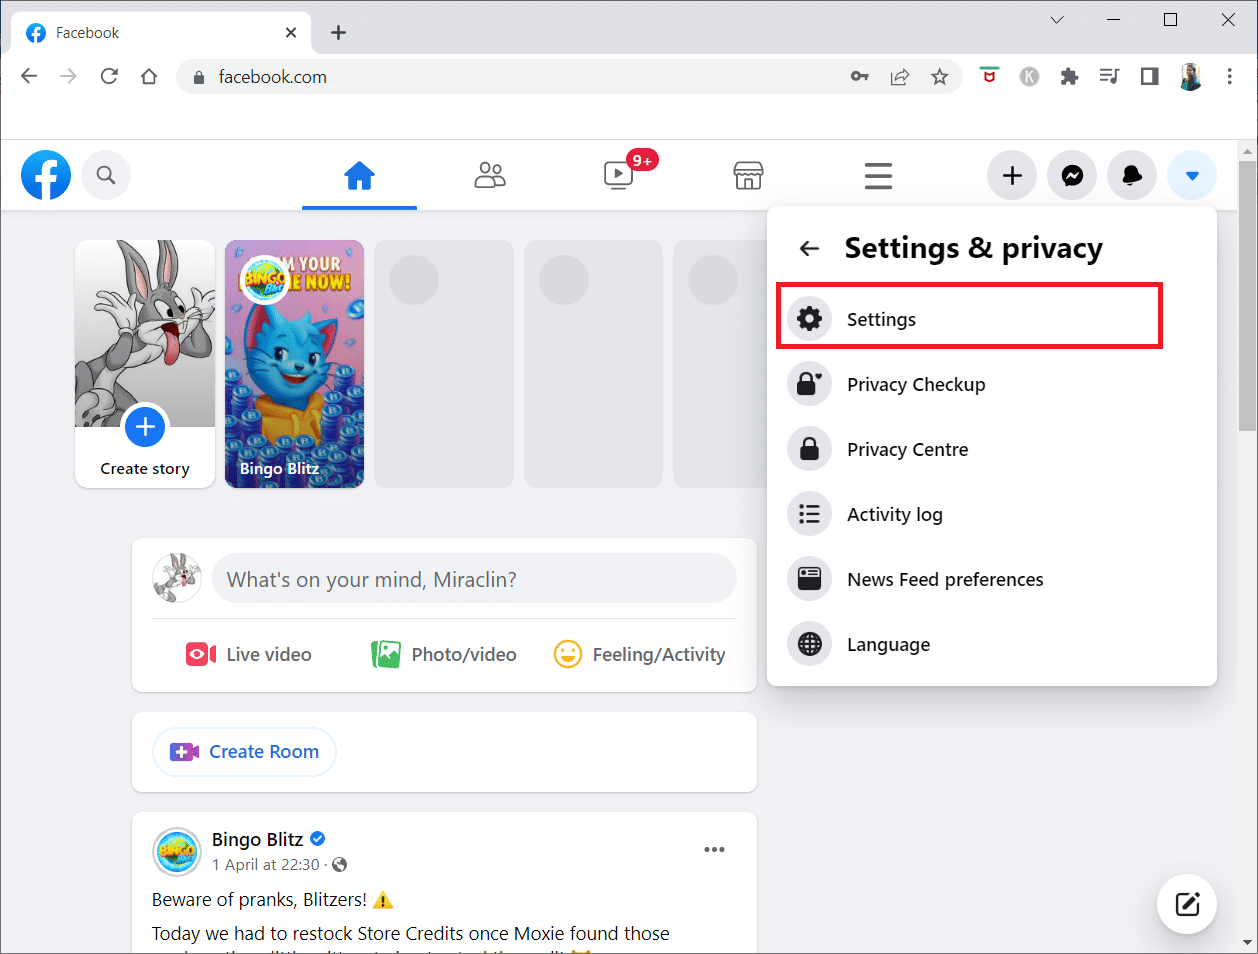Open Facebook search magnifier
The width and height of the screenshot is (1258, 954).
point(106,175)
